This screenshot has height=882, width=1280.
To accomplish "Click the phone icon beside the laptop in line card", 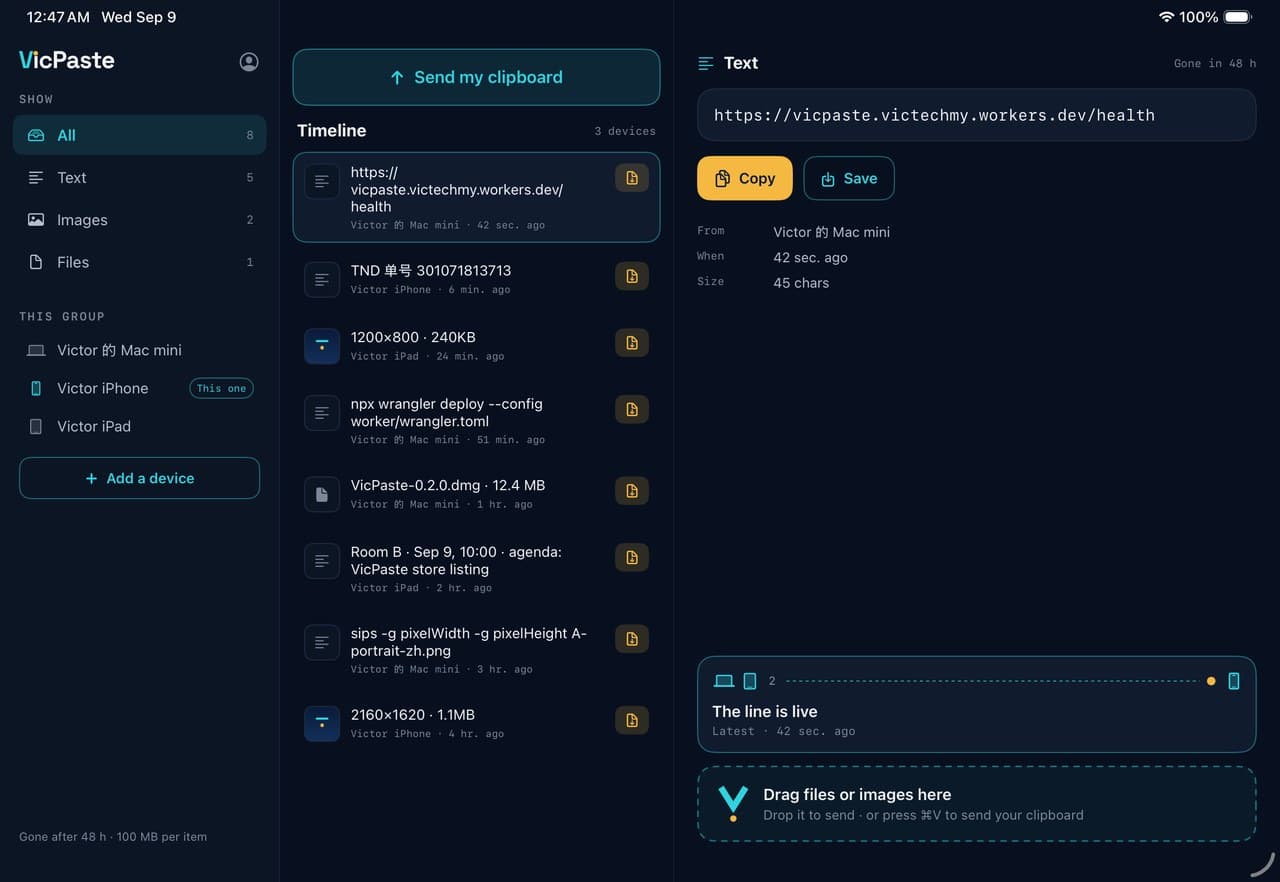I will [750, 681].
